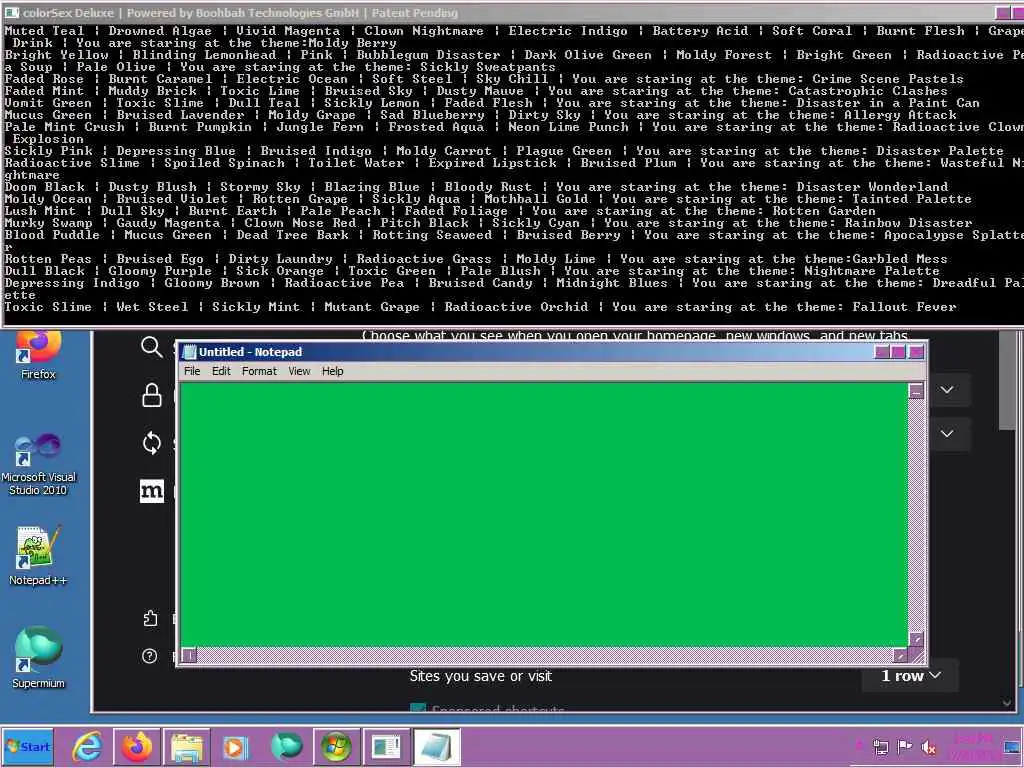This screenshot has height=768, width=1024.
Task: Expand the first Firefox homepage dropdown chevron
Action: click(947, 390)
